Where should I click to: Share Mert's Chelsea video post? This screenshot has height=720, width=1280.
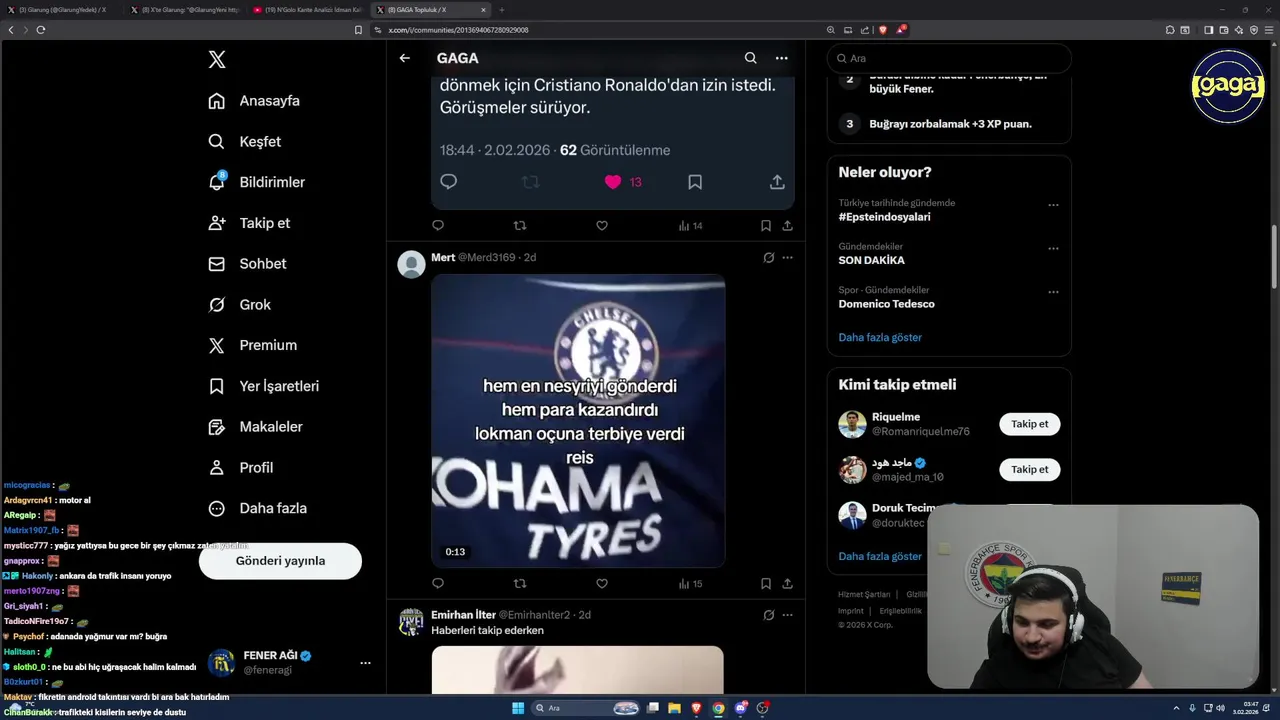788,584
